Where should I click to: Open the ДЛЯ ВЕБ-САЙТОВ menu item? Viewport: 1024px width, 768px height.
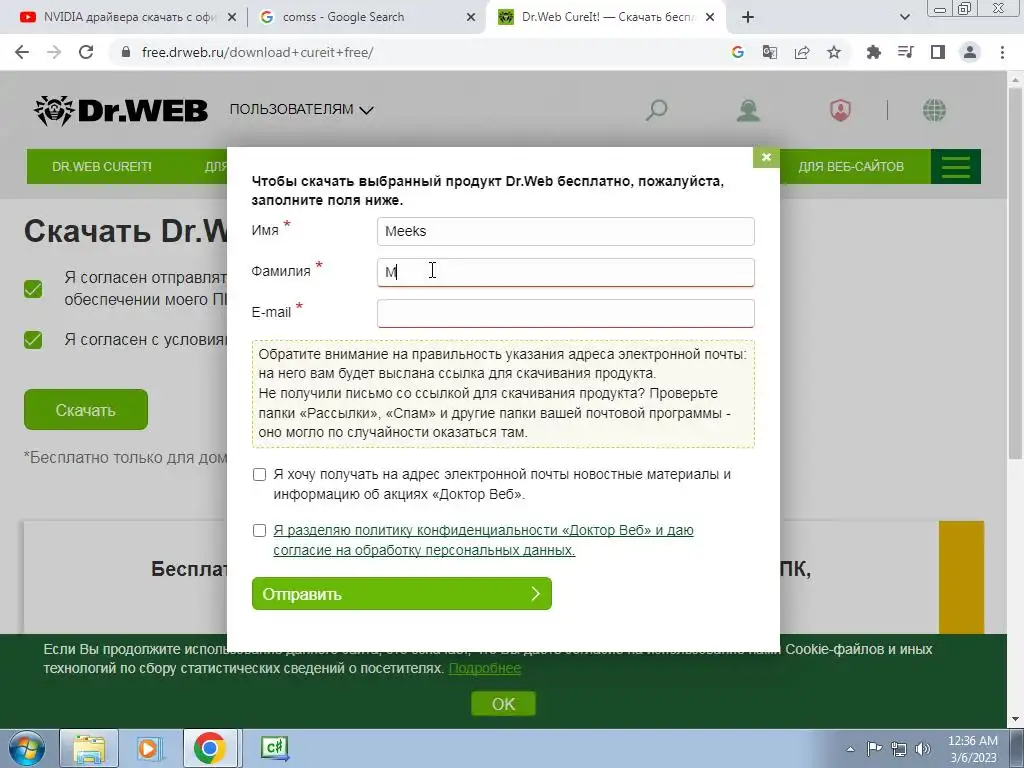click(851, 167)
